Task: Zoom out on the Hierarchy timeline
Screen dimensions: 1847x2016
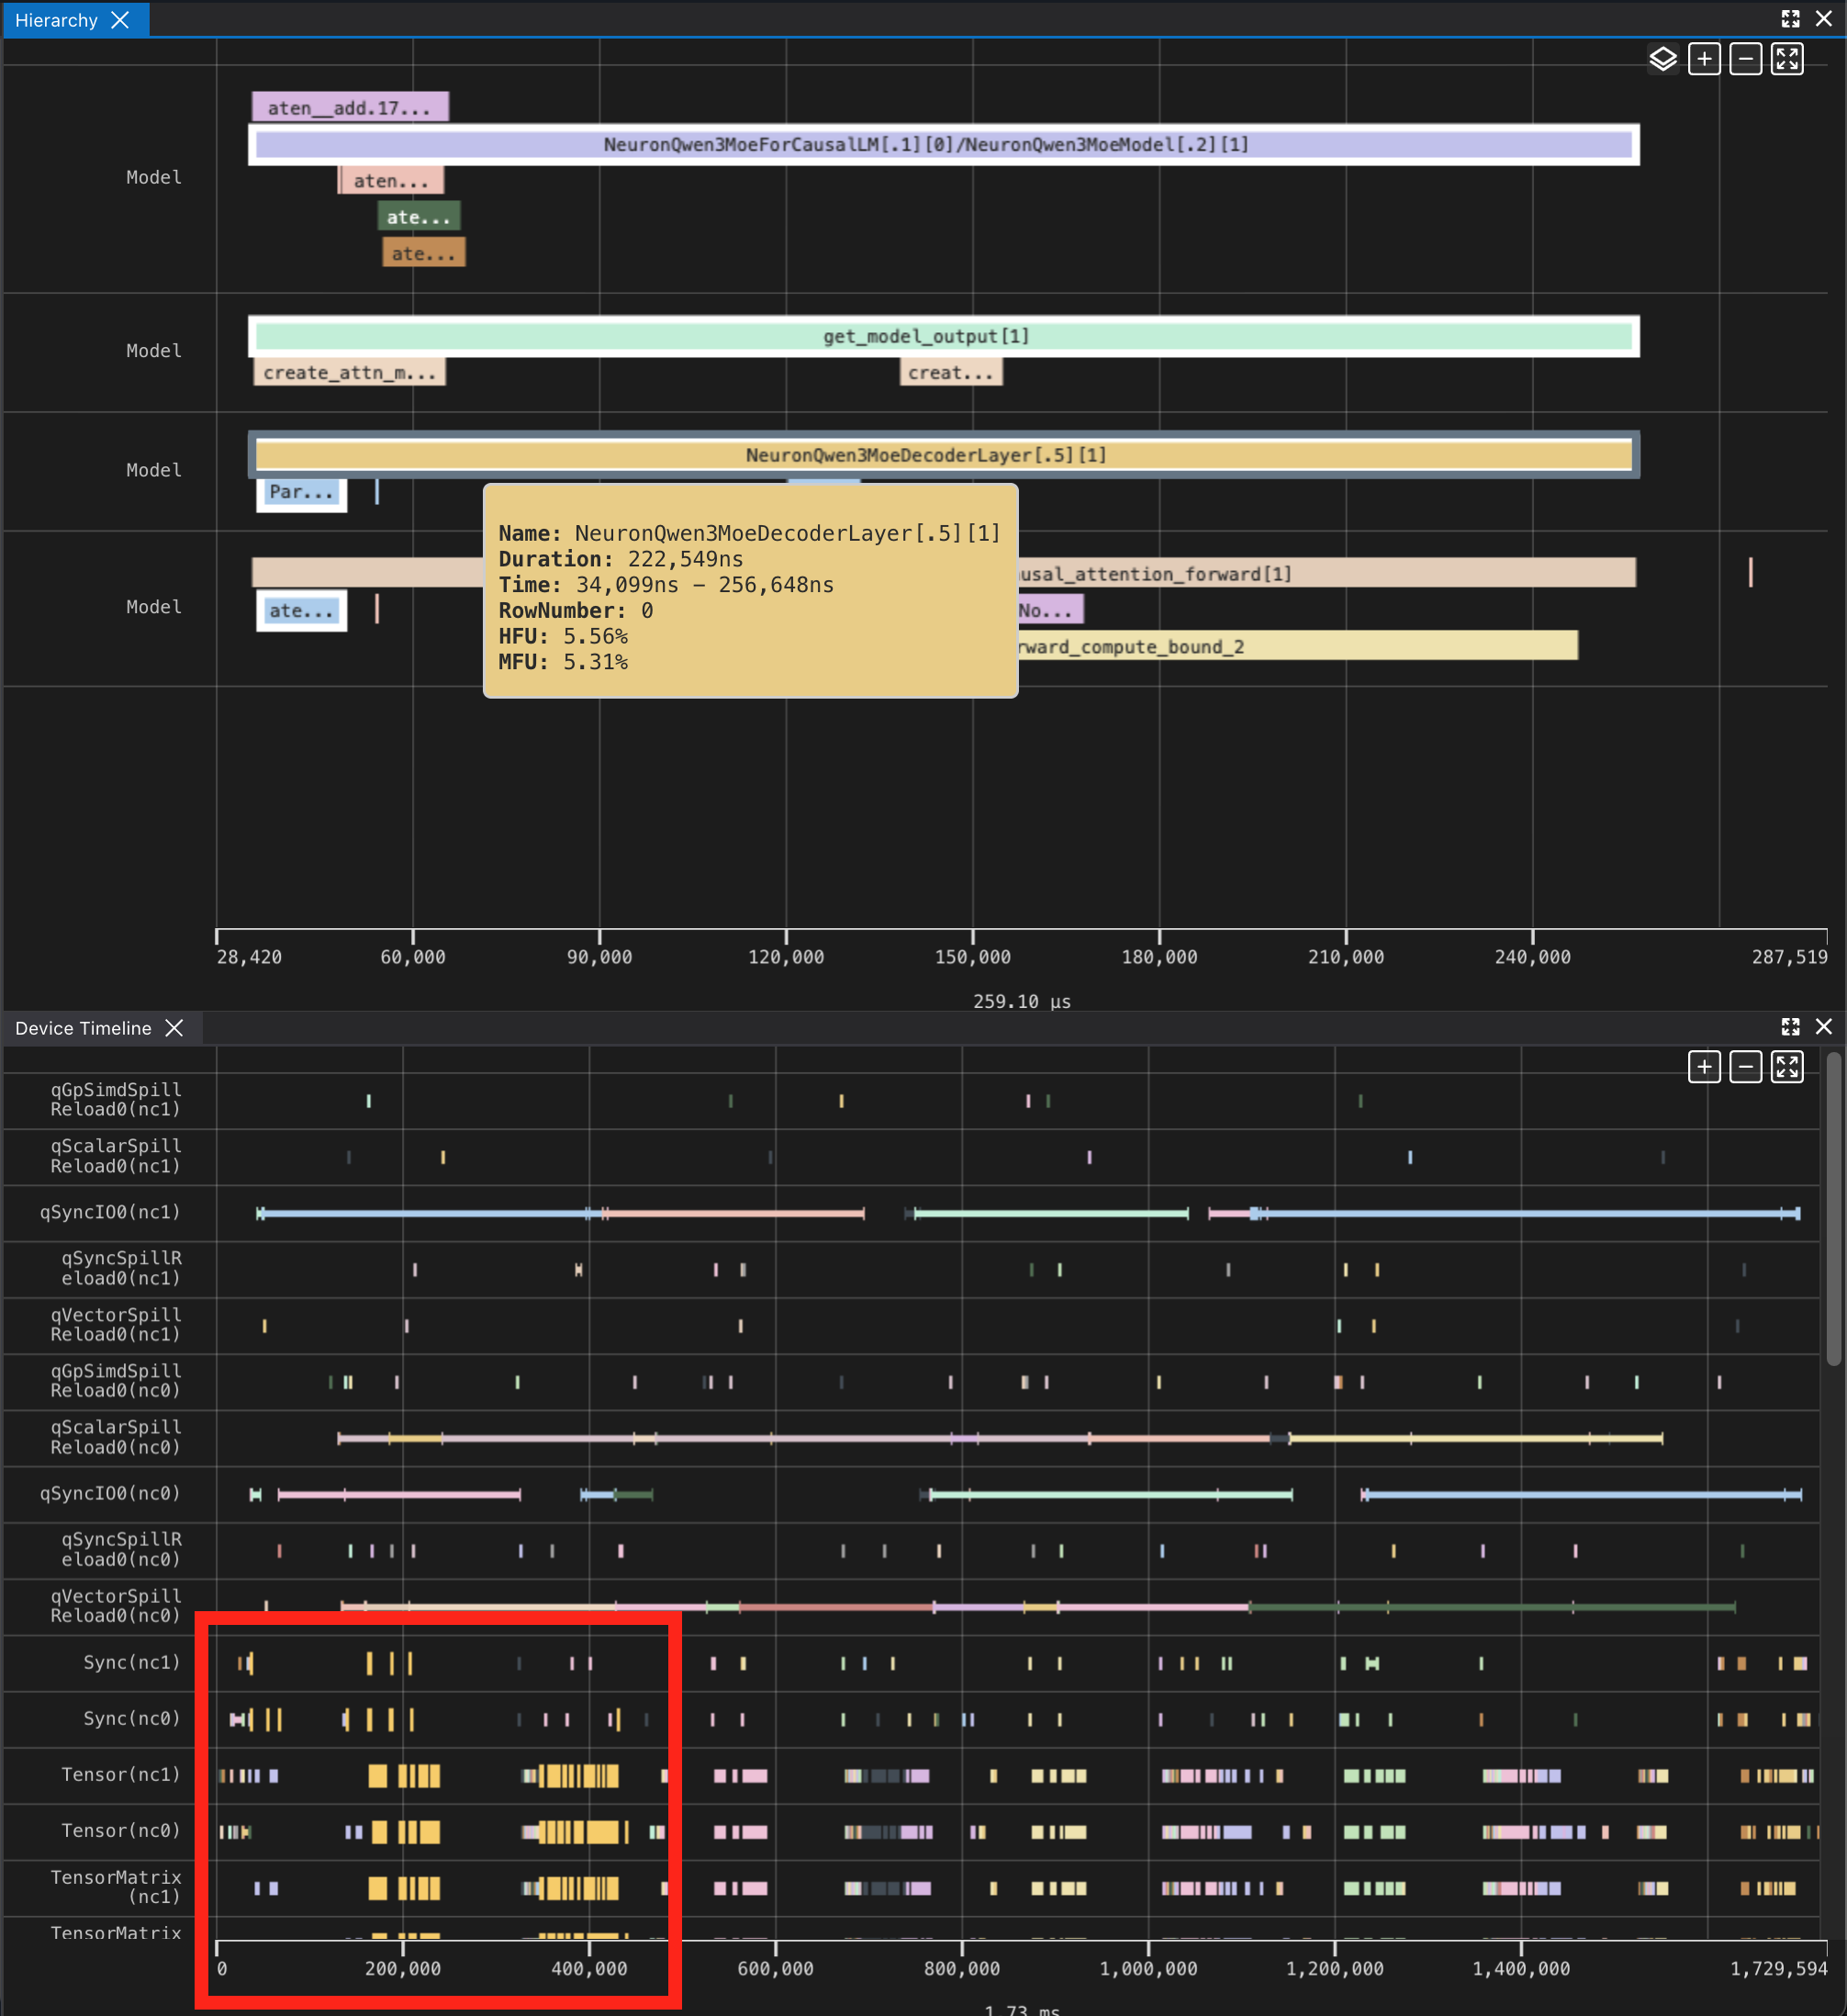Action: pos(1746,59)
